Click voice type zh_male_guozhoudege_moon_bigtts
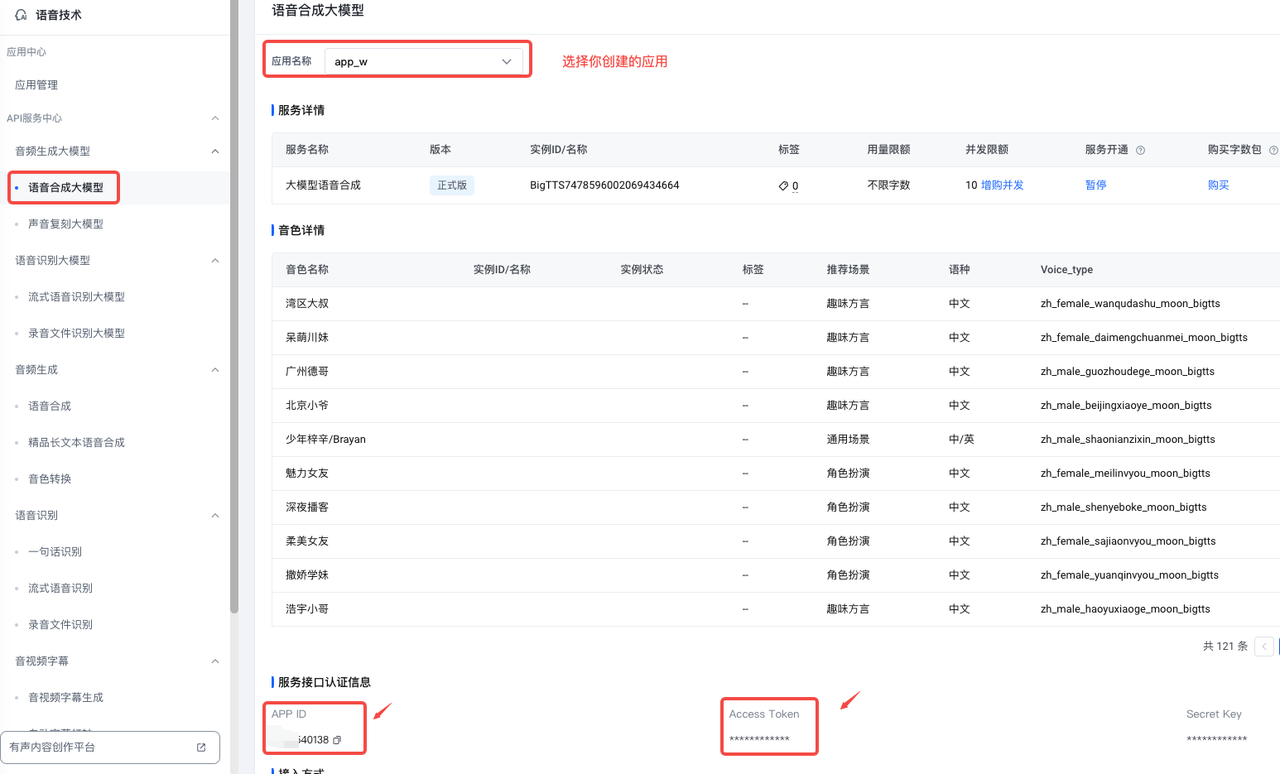 click(1127, 371)
